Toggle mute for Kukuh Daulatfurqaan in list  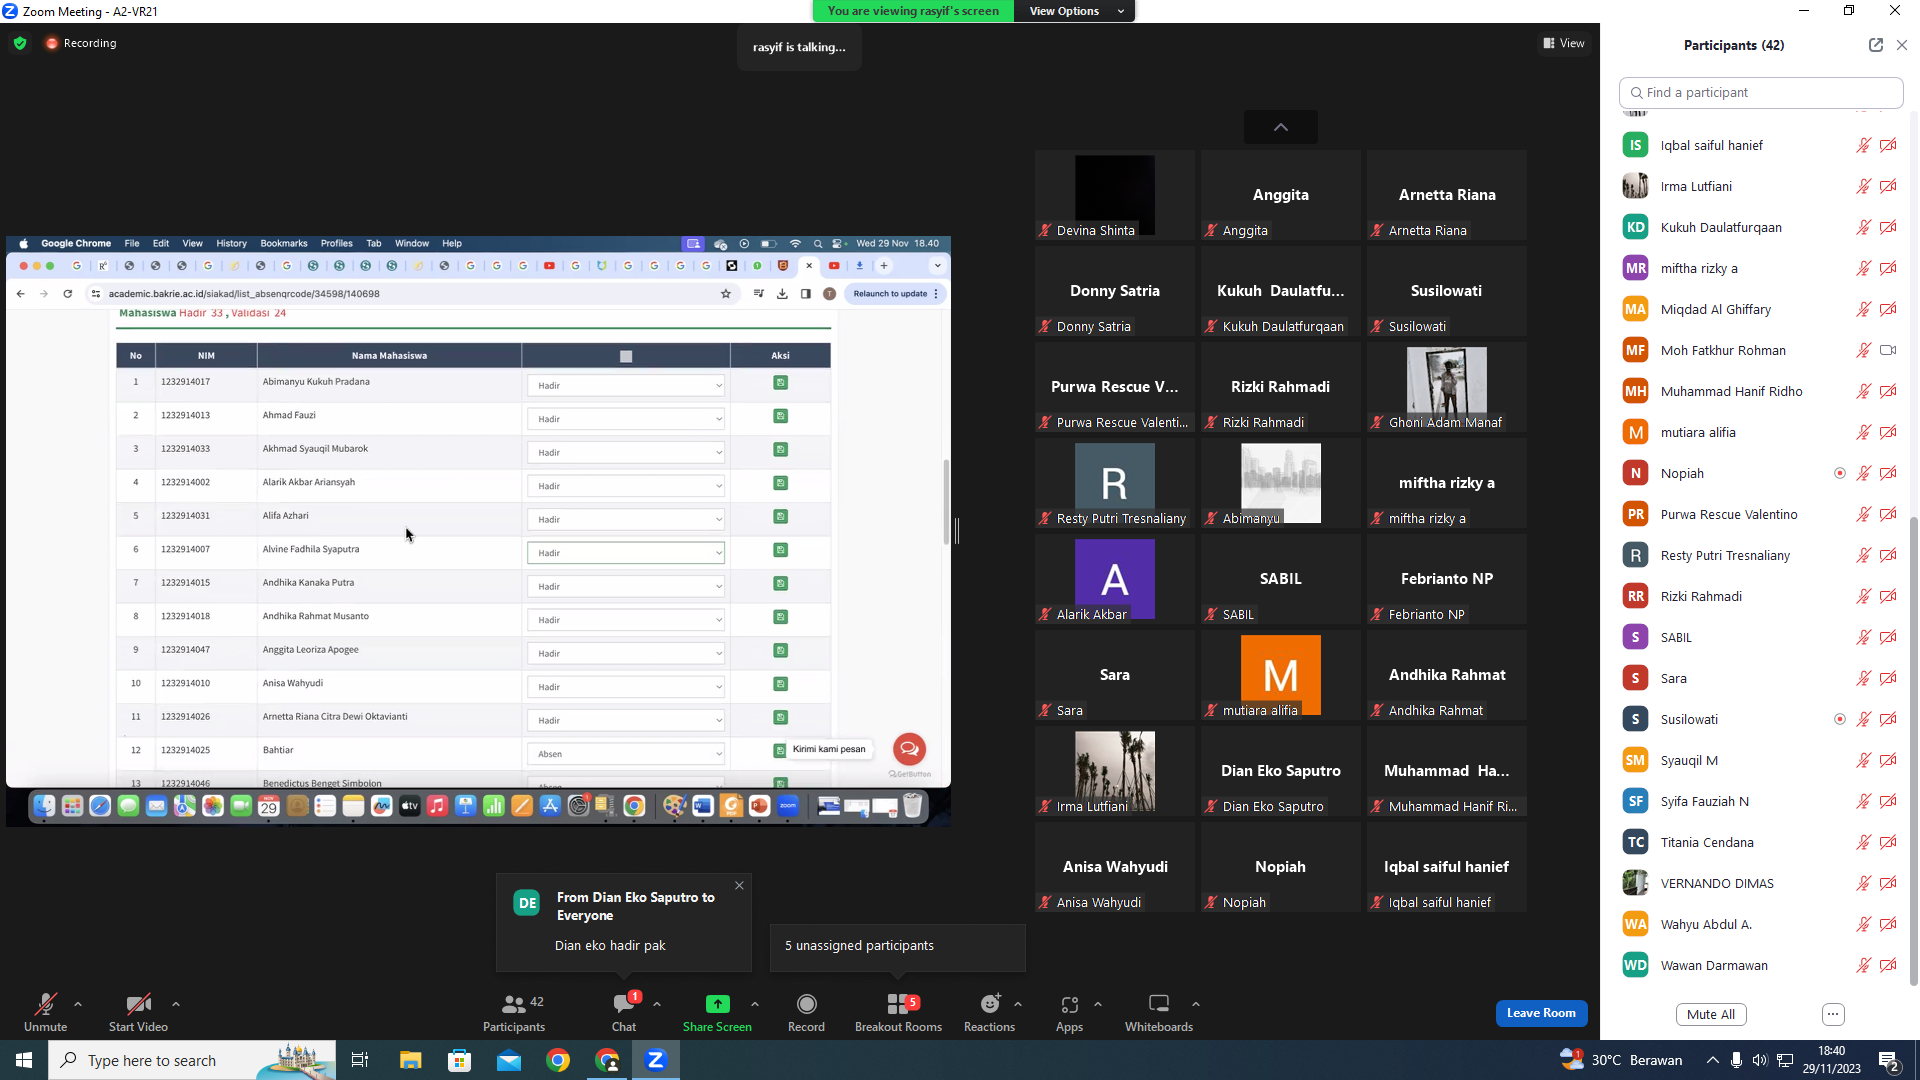point(1864,227)
